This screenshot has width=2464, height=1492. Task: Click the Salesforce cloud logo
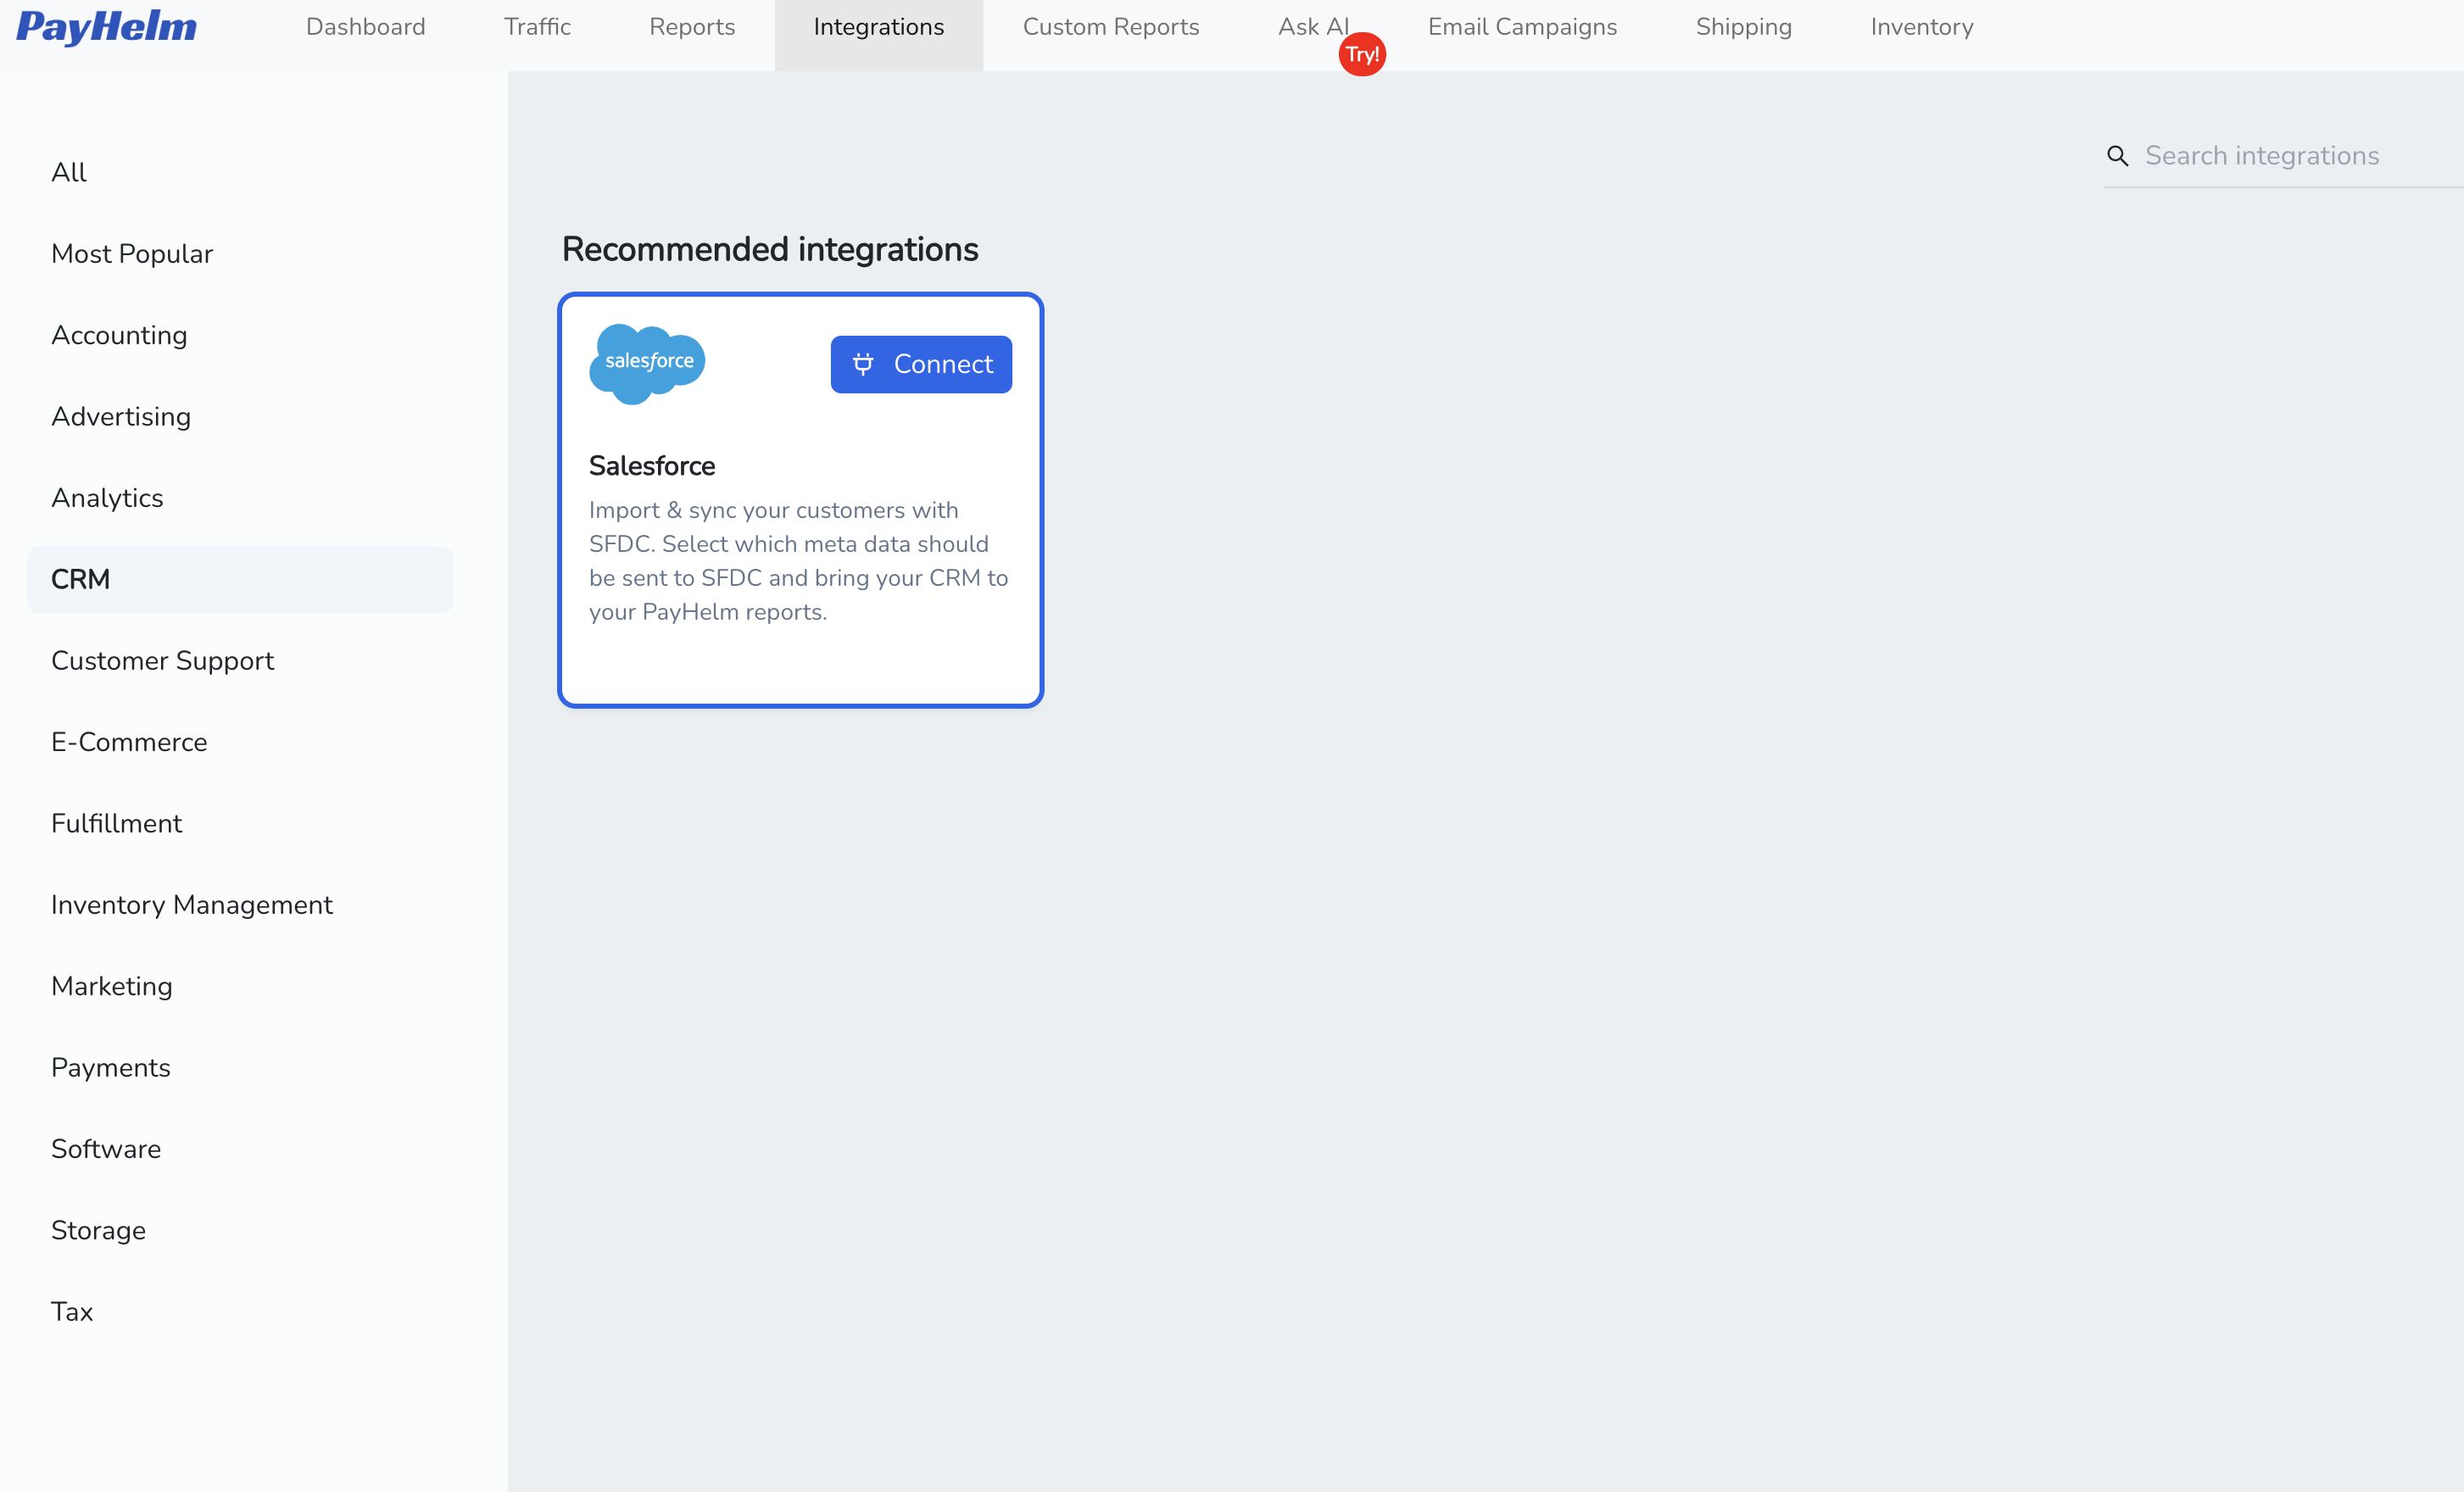(646, 363)
